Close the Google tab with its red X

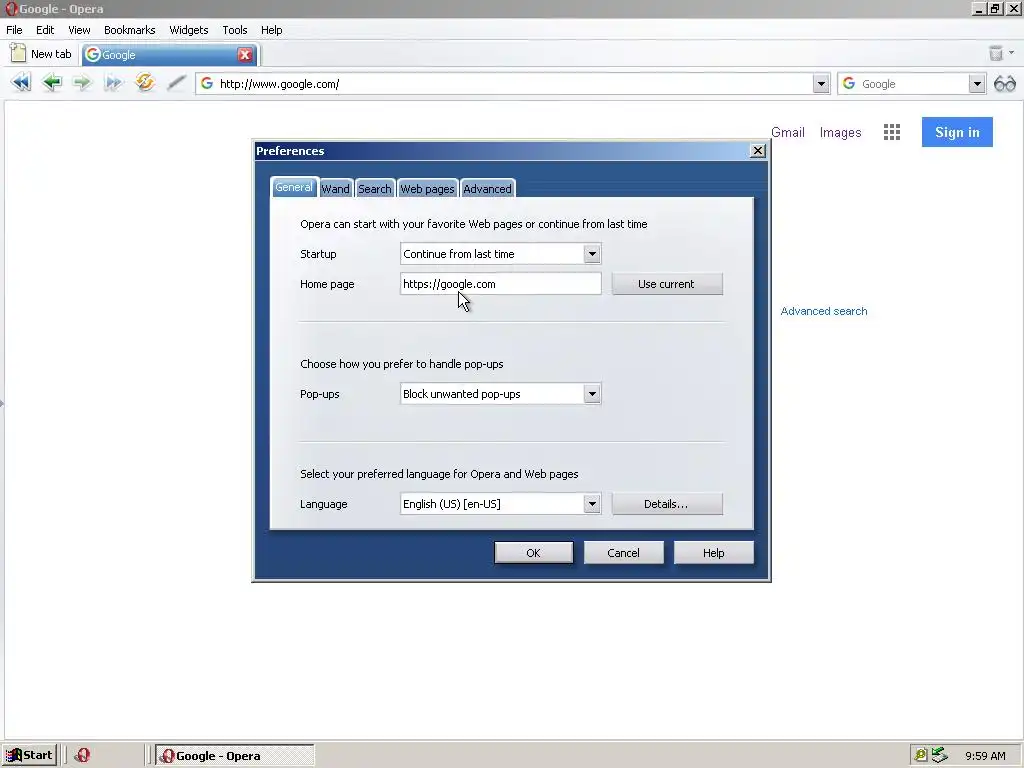coord(245,55)
